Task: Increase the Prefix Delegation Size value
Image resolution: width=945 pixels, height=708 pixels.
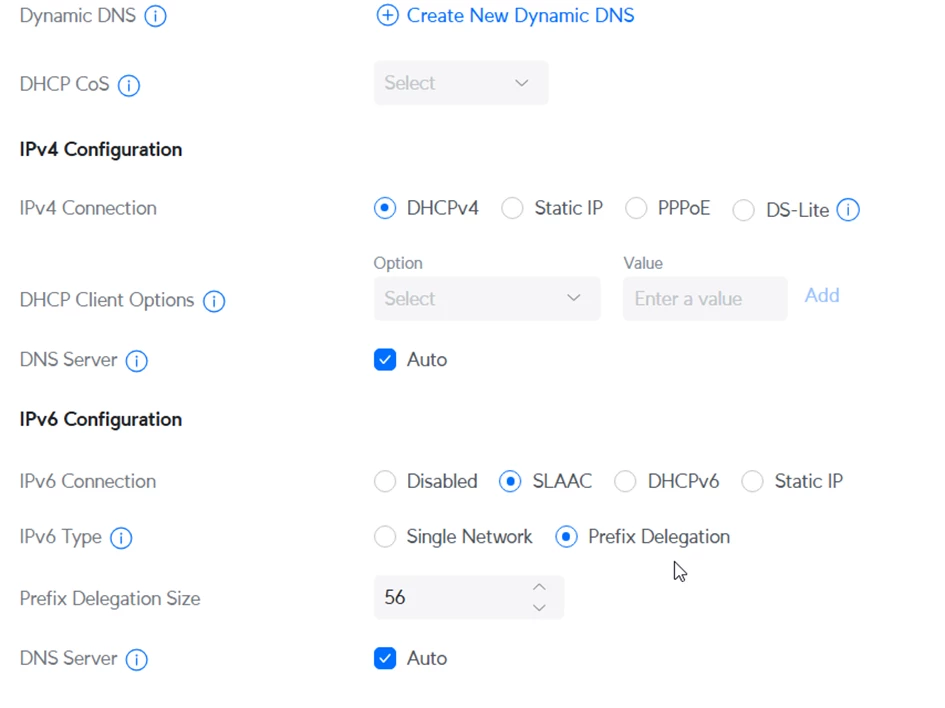Action: [539, 587]
